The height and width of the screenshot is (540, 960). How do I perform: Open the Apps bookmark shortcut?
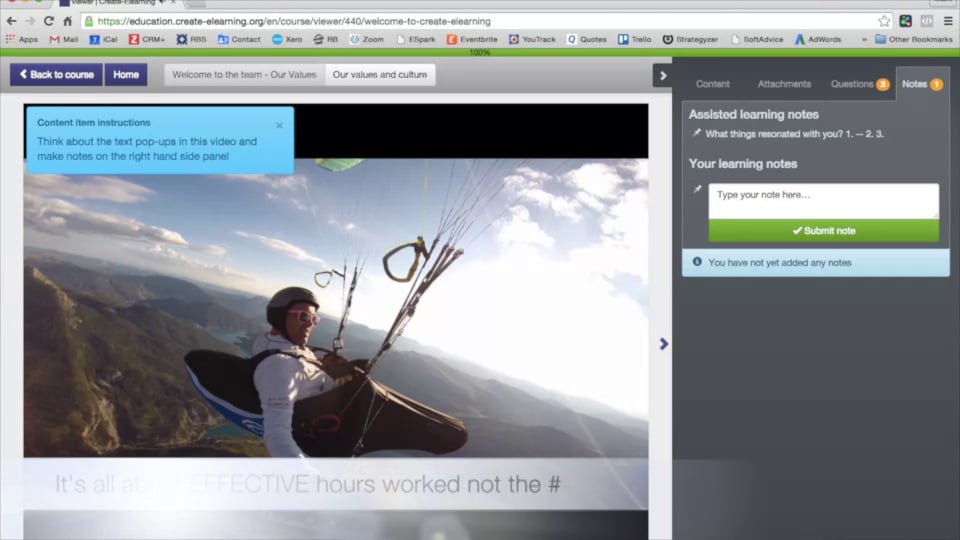21,39
